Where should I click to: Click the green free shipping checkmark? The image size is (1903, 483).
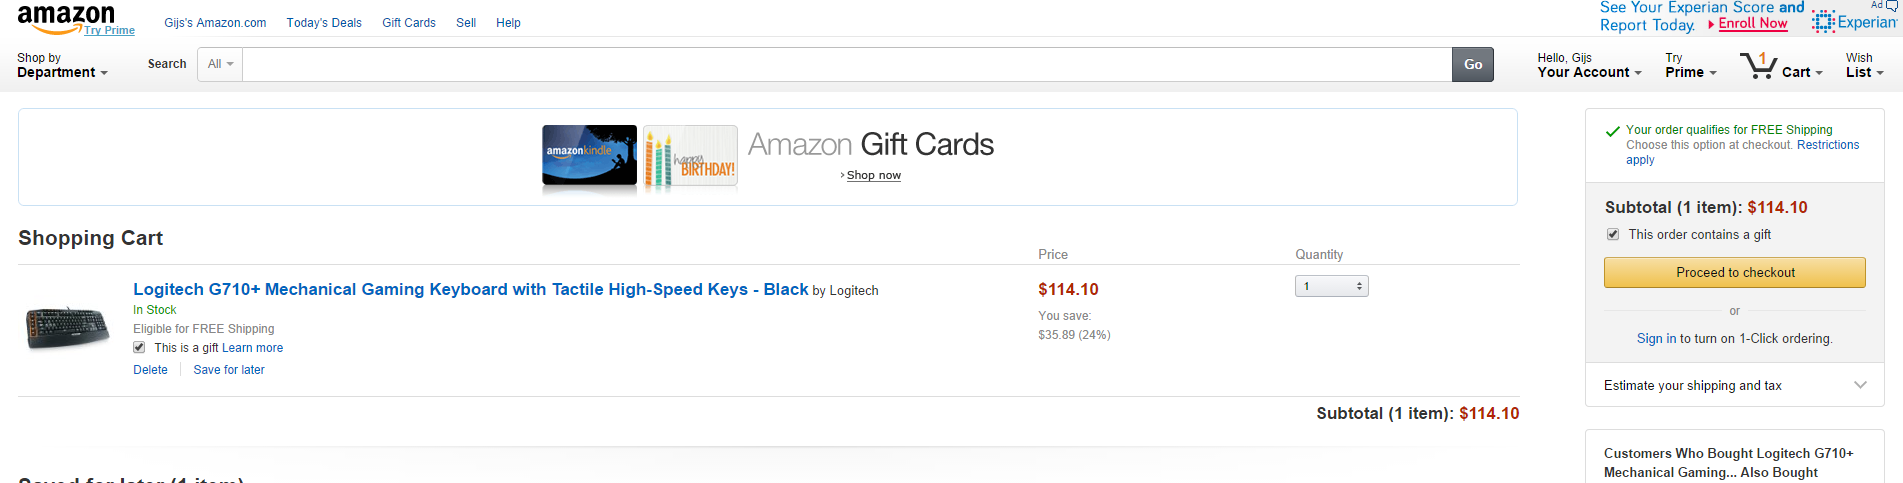[x=1612, y=131]
